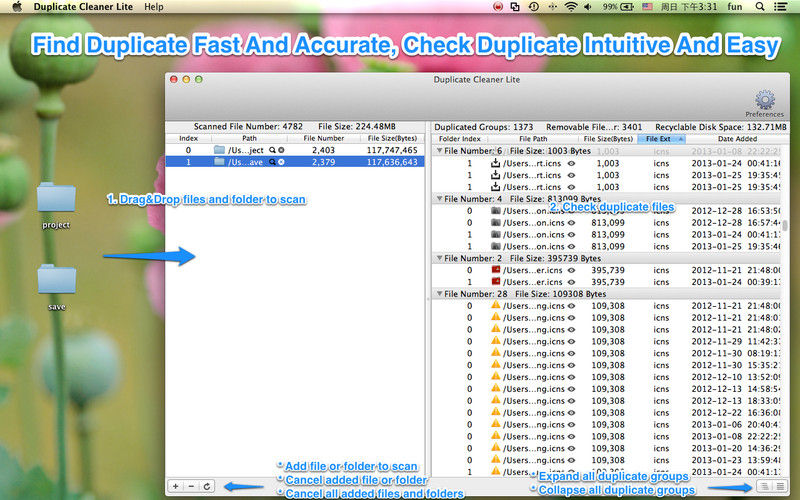800x500 pixels.
Task: Click the magnifier icon in the selected /Us…ave row
Action: [x=272, y=162]
